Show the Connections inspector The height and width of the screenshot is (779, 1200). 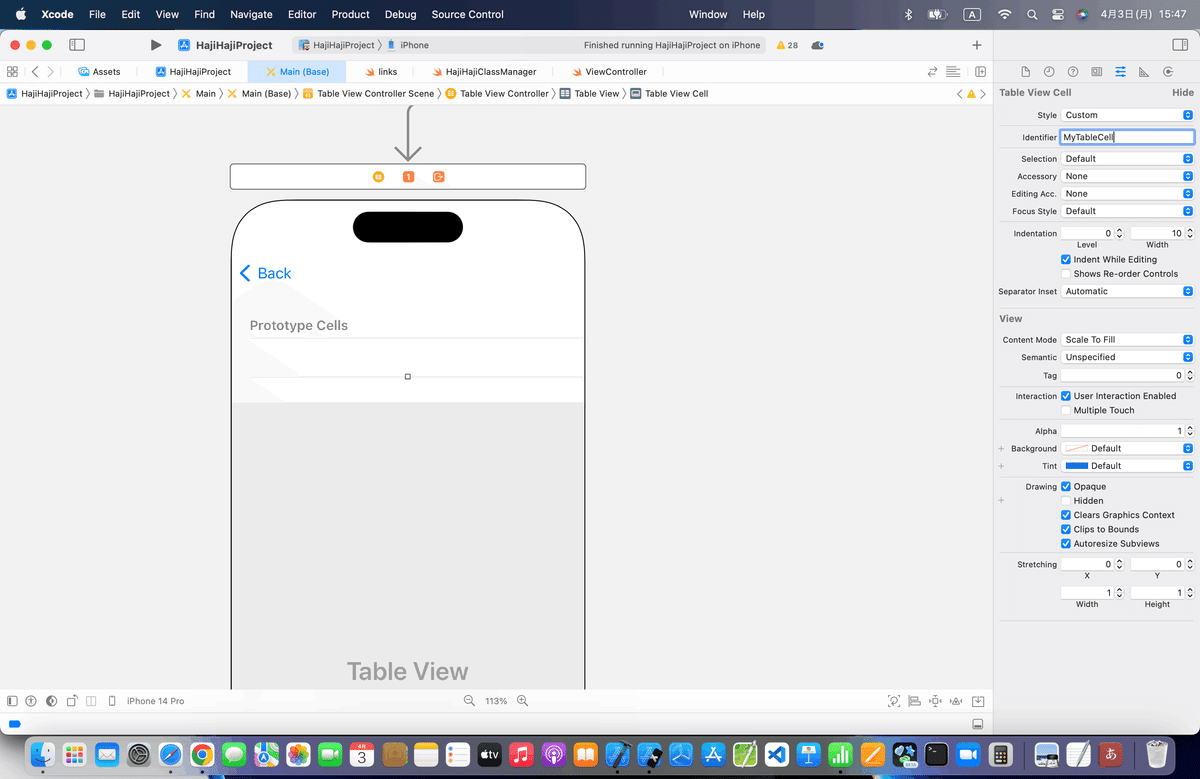(x=1167, y=72)
